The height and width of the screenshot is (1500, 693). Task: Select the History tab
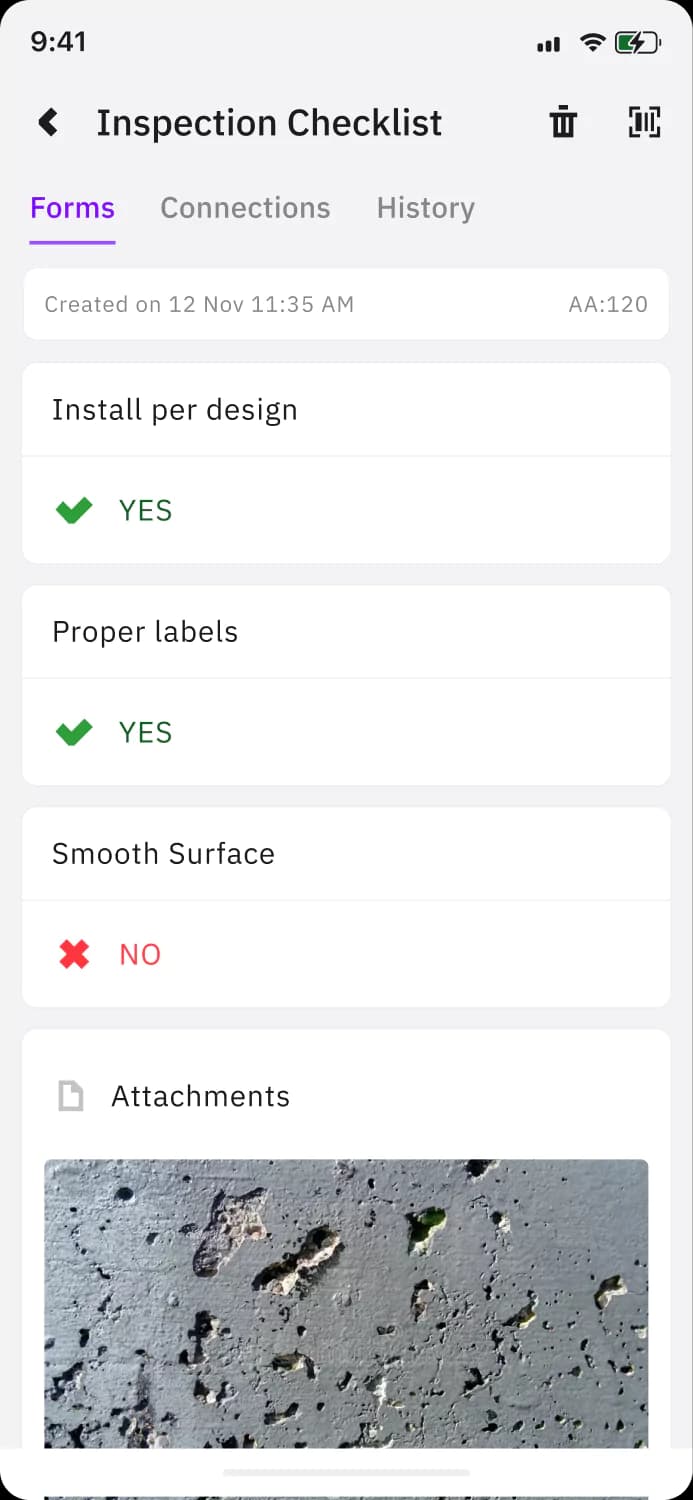coord(425,208)
